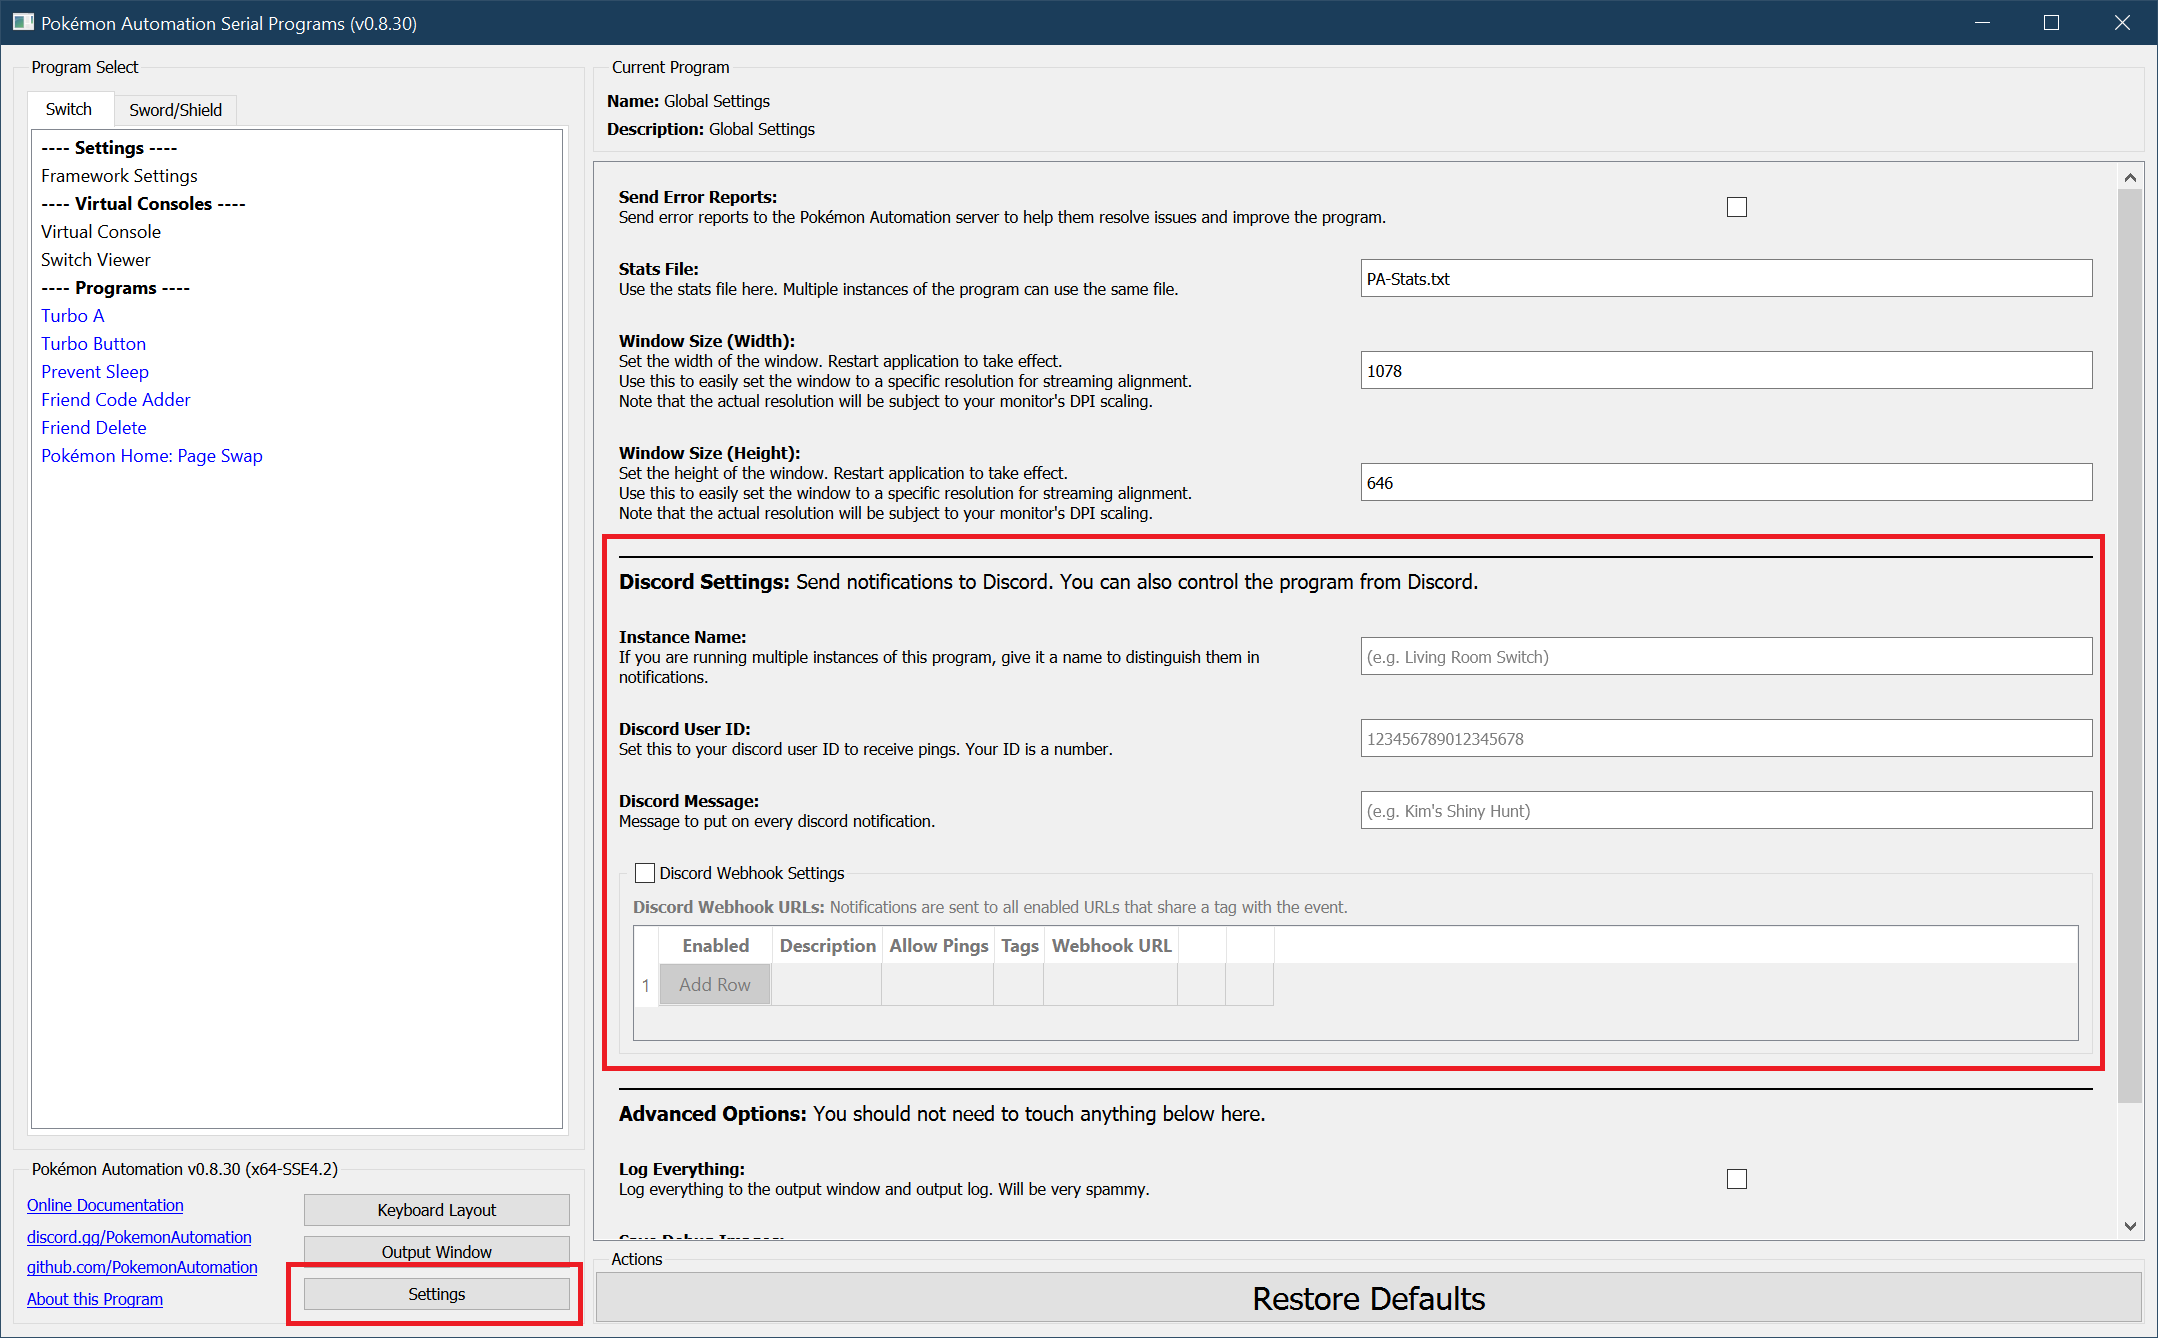Click scrollbar up arrow in settings panel
2158x1338 pixels.
tap(2130, 178)
